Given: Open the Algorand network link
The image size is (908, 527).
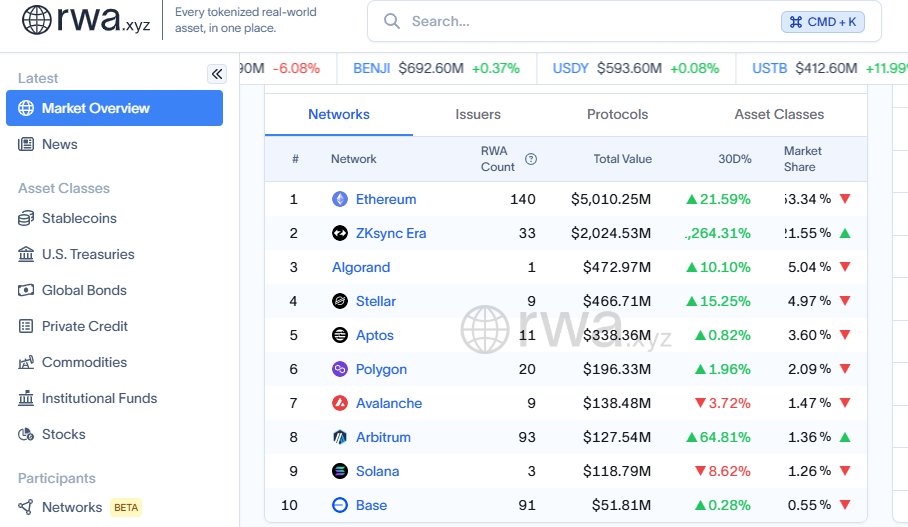Looking at the screenshot, I should tap(361, 267).
